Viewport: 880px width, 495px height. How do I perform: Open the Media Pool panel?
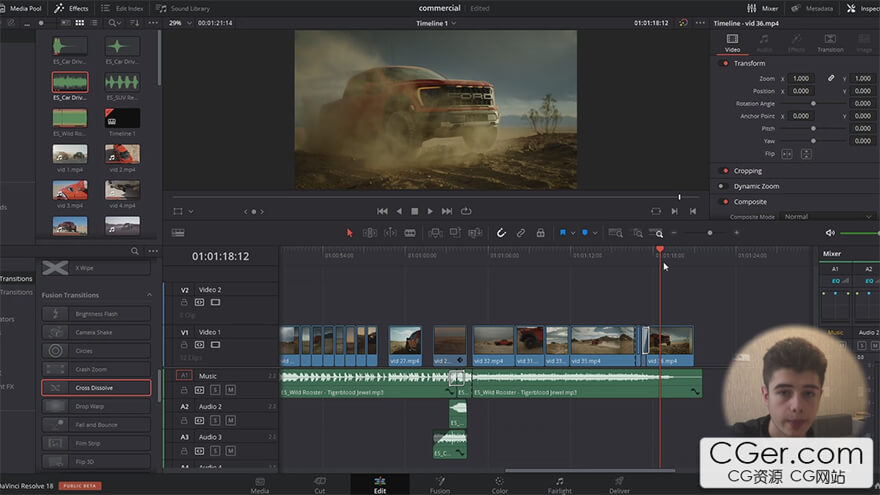[x=22, y=8]
